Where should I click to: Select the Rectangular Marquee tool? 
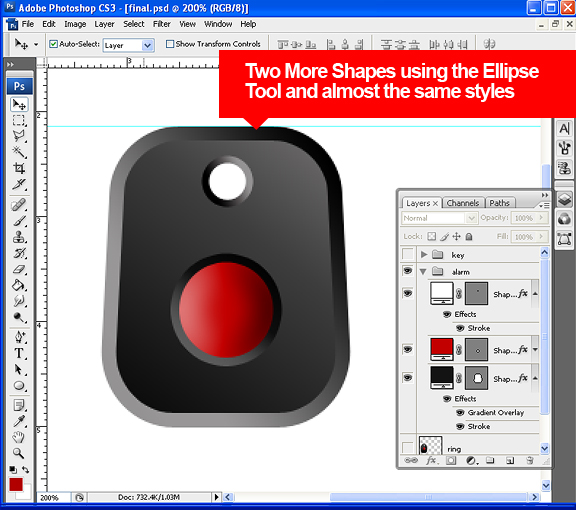point(19,121)
